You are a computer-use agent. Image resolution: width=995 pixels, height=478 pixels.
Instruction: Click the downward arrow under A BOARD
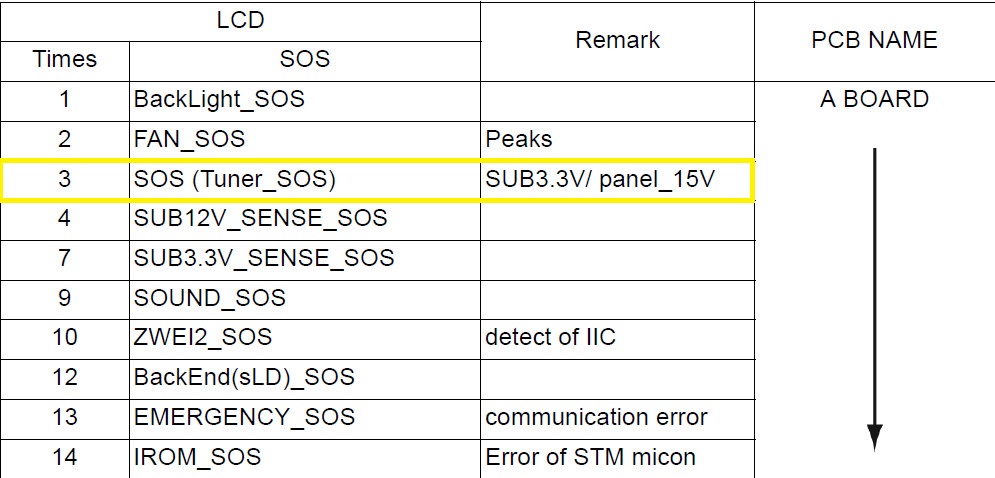874,300
